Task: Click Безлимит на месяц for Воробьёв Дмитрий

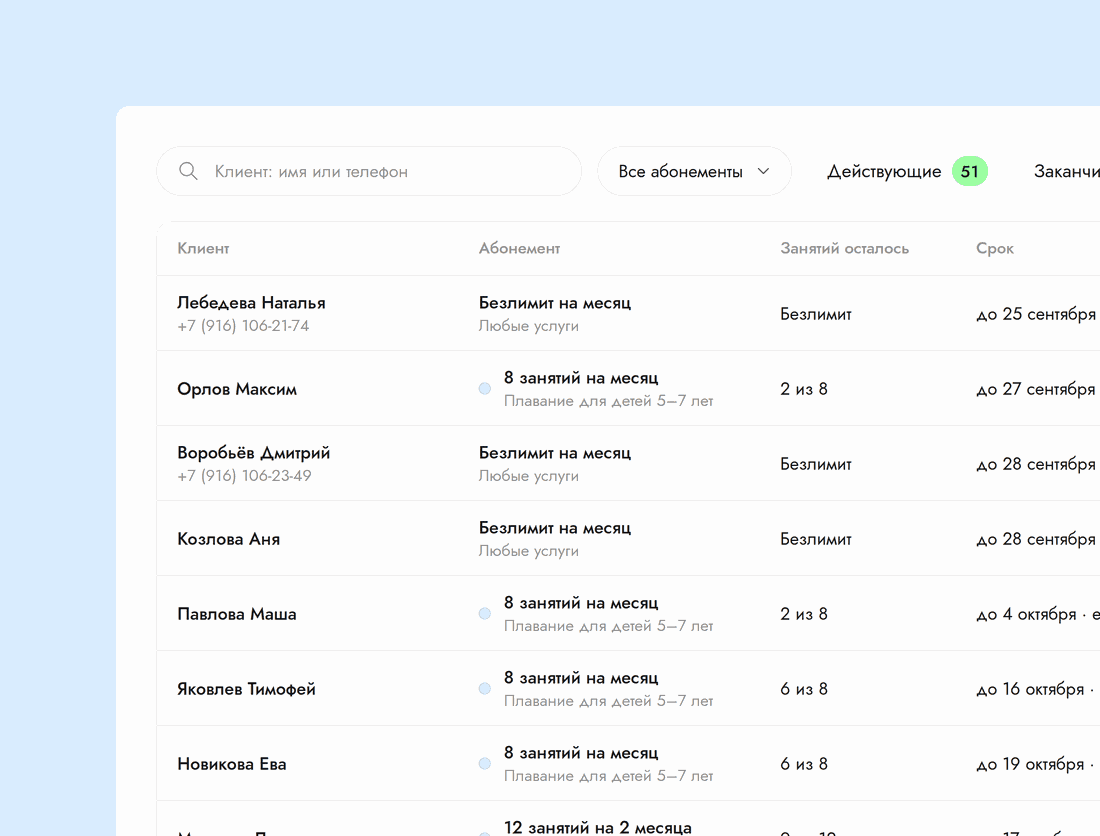Action: tap(555, 453)
